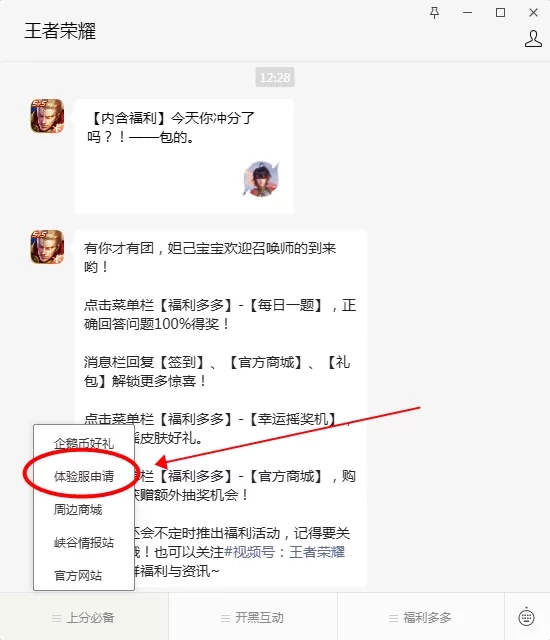Click the 12:28 timestamp label

tap(275, 77)
